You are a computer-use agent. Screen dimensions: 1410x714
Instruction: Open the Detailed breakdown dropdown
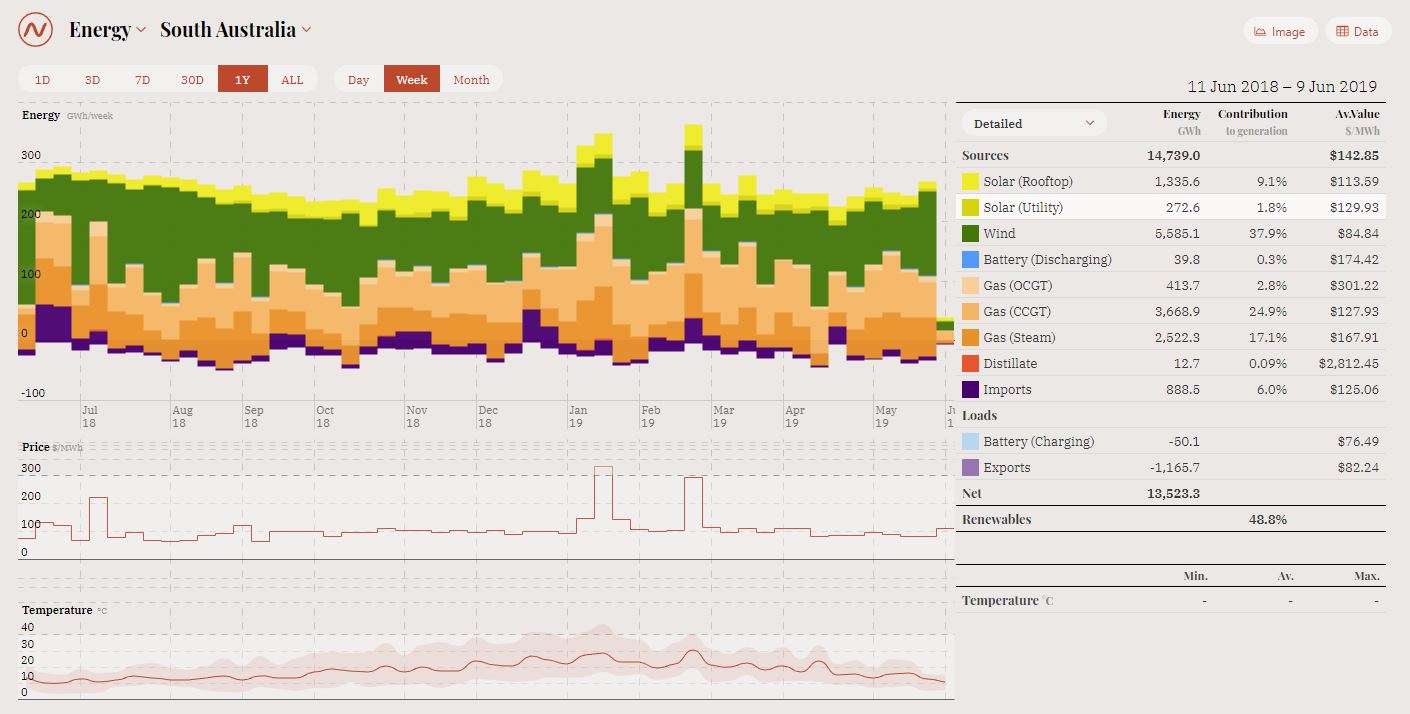pyautogui.click(x=1034, y=123)
